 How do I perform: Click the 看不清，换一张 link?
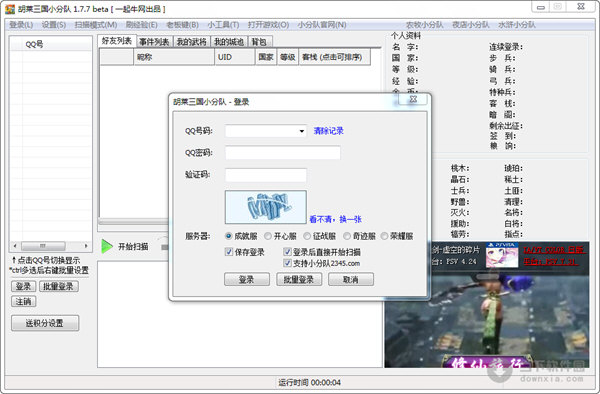[335, 219]
